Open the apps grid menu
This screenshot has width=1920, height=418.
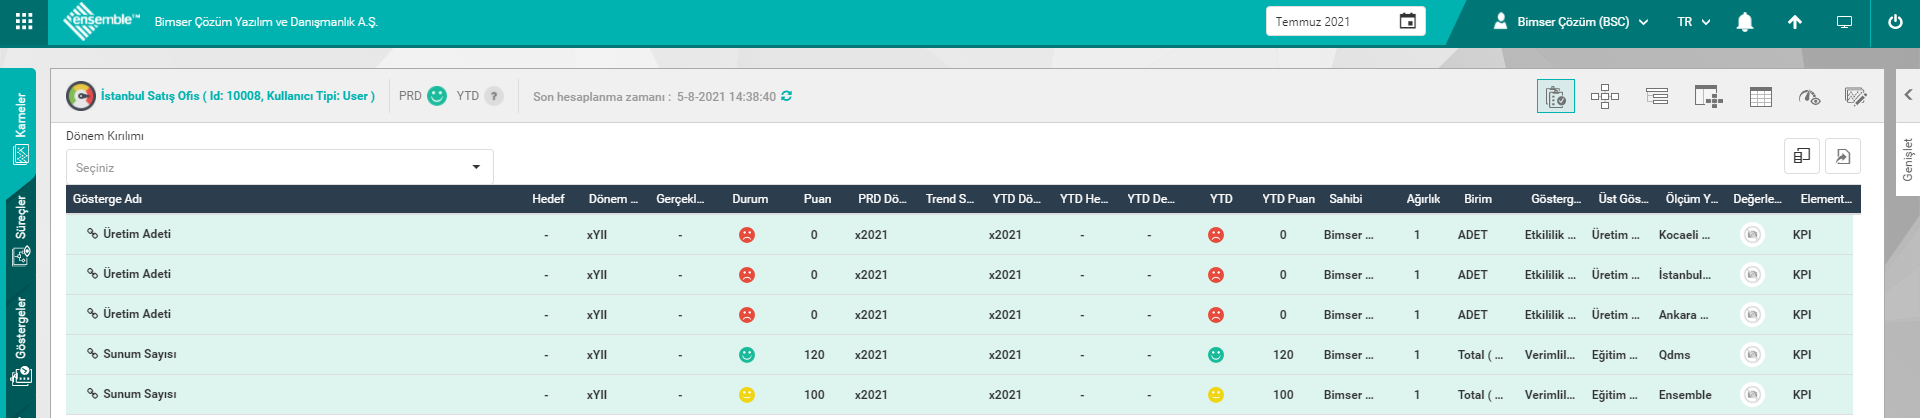coord(24,21)
